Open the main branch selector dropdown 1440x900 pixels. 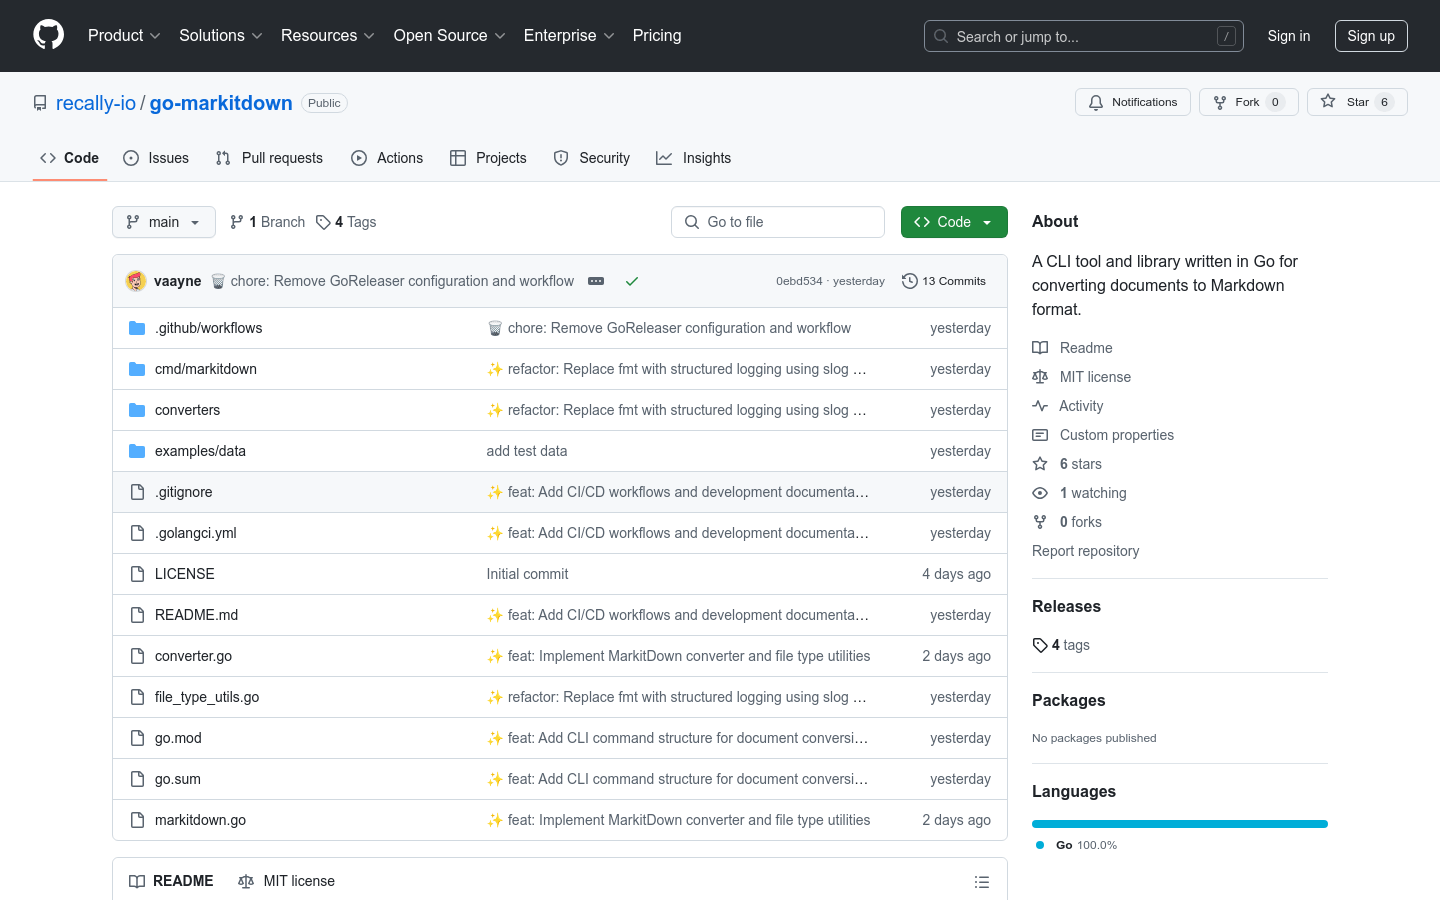(164, 222)
